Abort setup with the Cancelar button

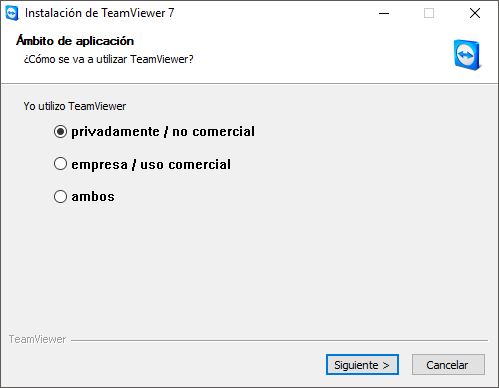click(448, 365)
